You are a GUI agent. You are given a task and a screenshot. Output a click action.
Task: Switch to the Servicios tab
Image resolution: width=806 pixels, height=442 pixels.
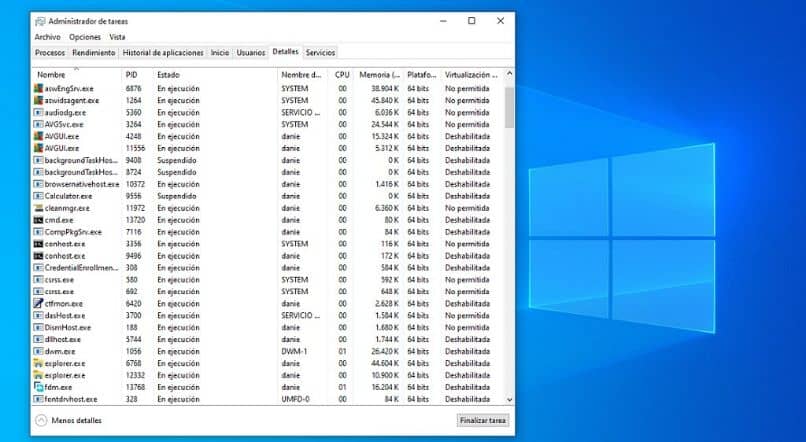[x=320, y=52]
